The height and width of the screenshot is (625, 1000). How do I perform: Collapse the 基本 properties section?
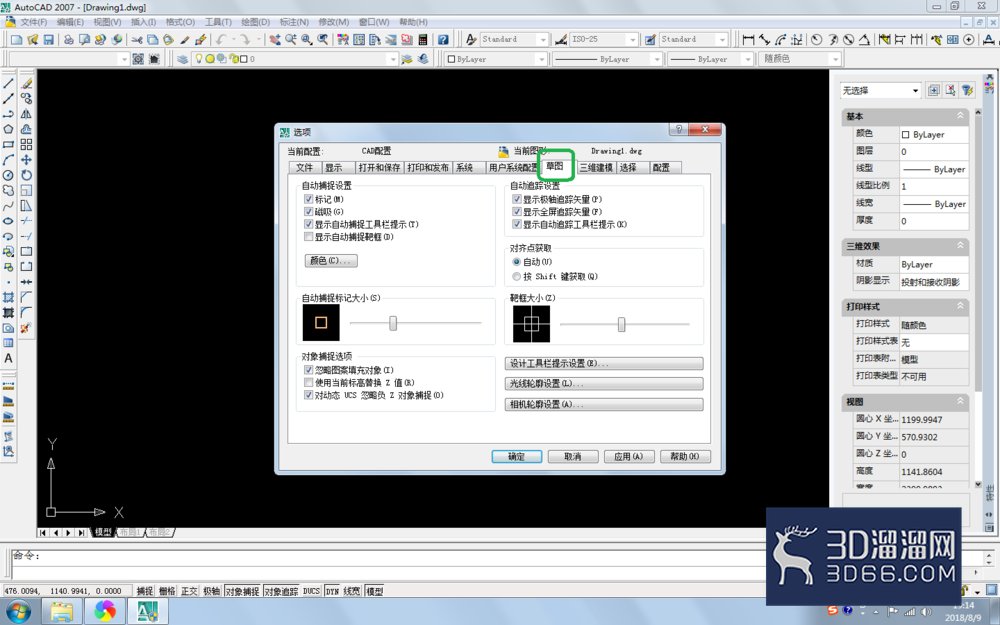(x=960, y=116)
